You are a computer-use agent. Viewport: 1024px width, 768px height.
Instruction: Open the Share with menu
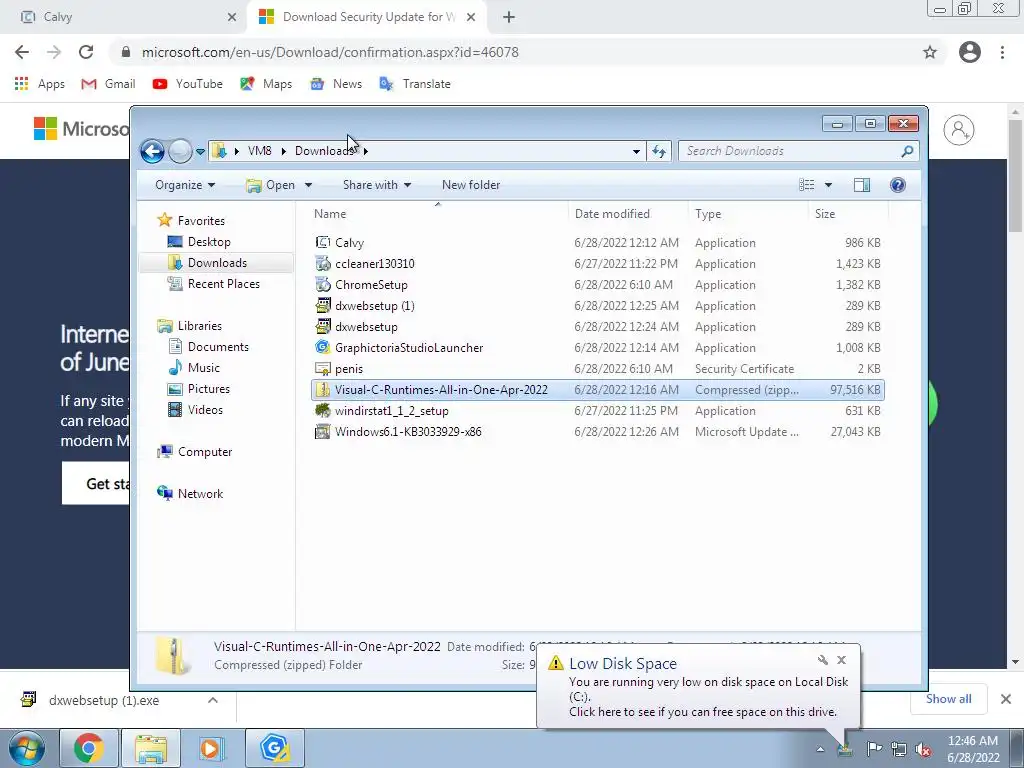point(377,185)
